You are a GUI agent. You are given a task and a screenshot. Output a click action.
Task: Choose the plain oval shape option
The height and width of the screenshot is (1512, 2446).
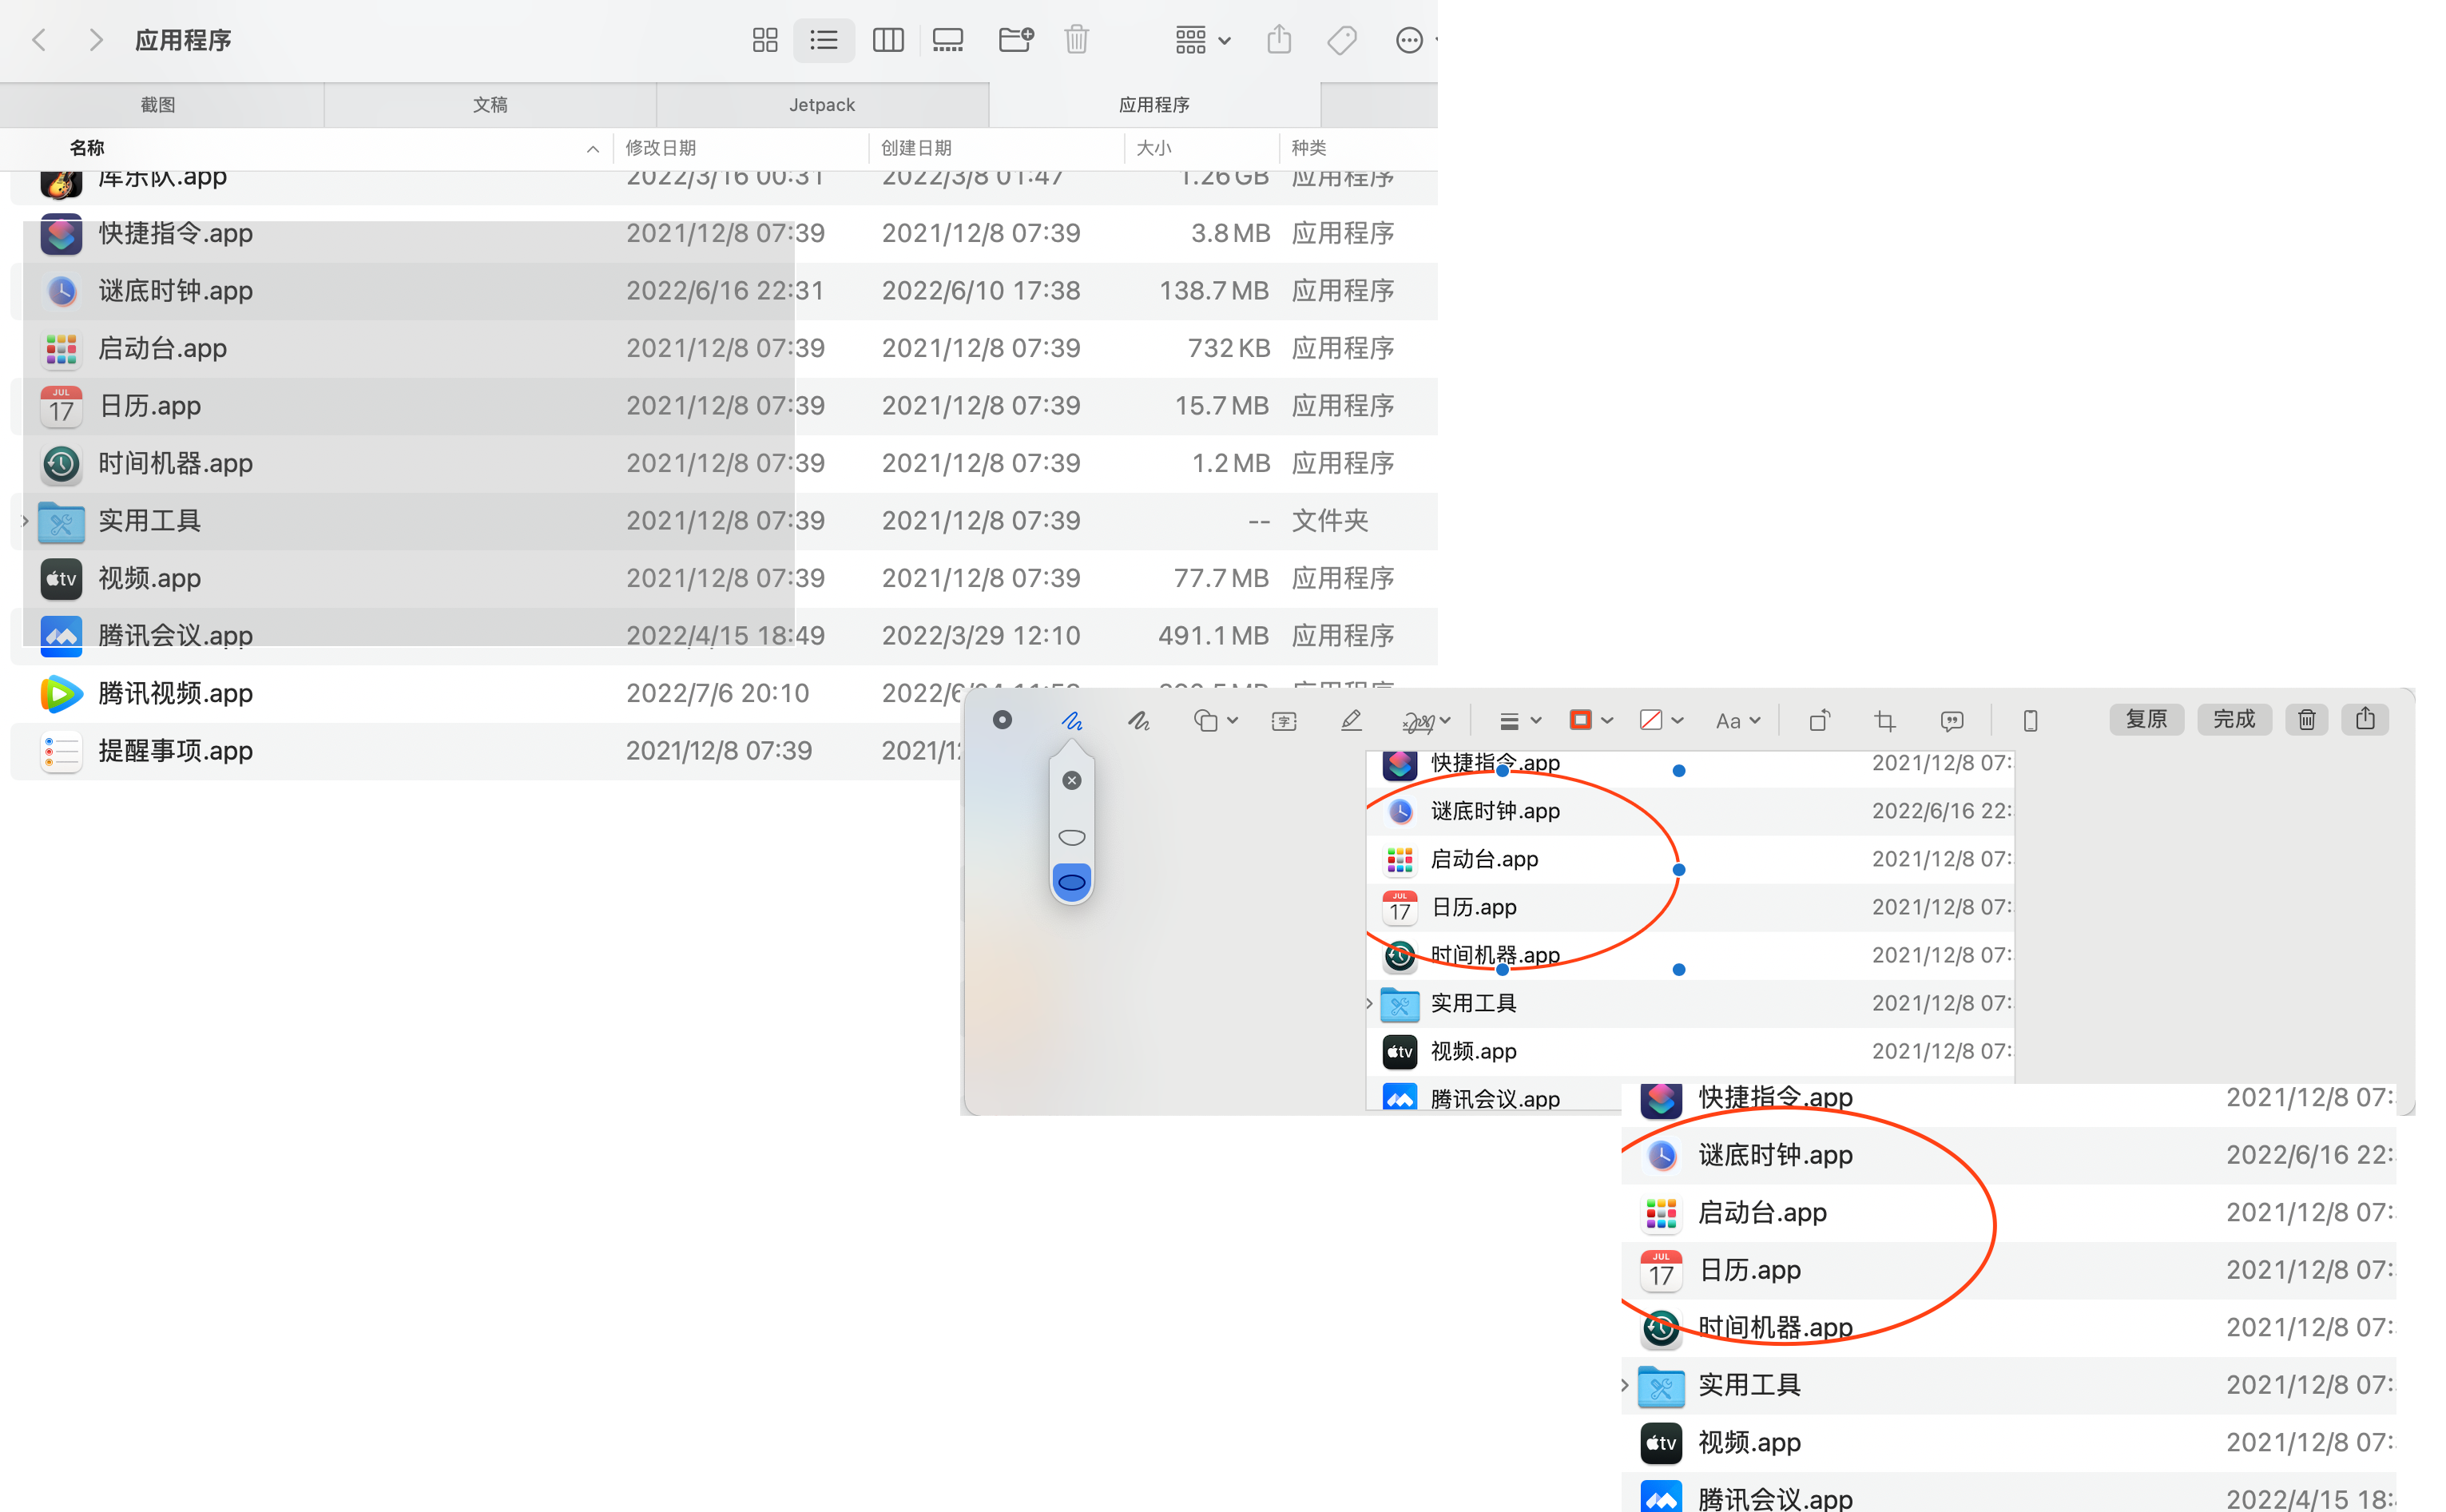pyautogui.click(x=1071, y=837)
